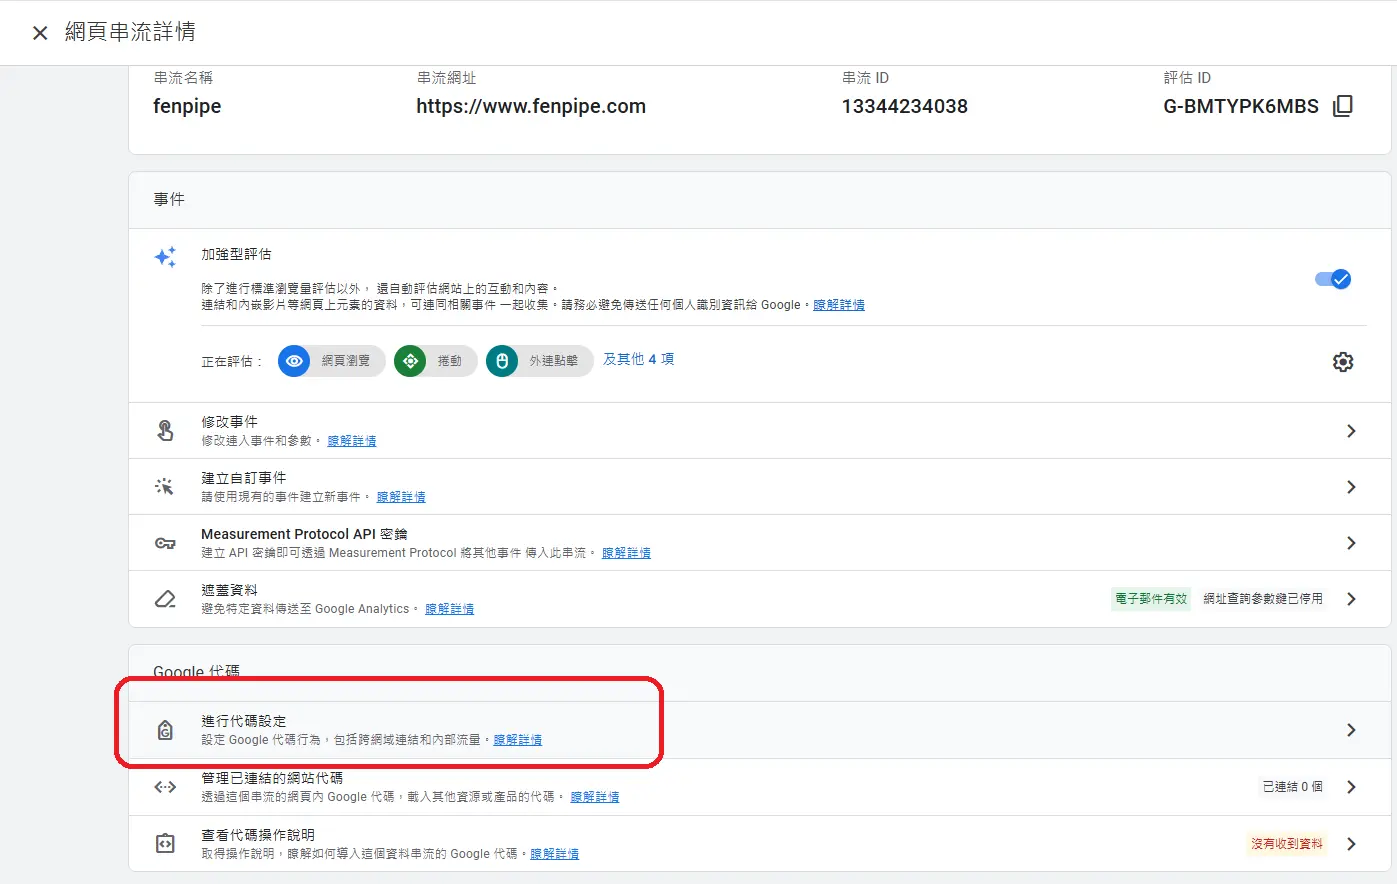1397x884 pixels.
Task: Close the 網頁串流詳情 panel with the X
Action: pos(38,31)
